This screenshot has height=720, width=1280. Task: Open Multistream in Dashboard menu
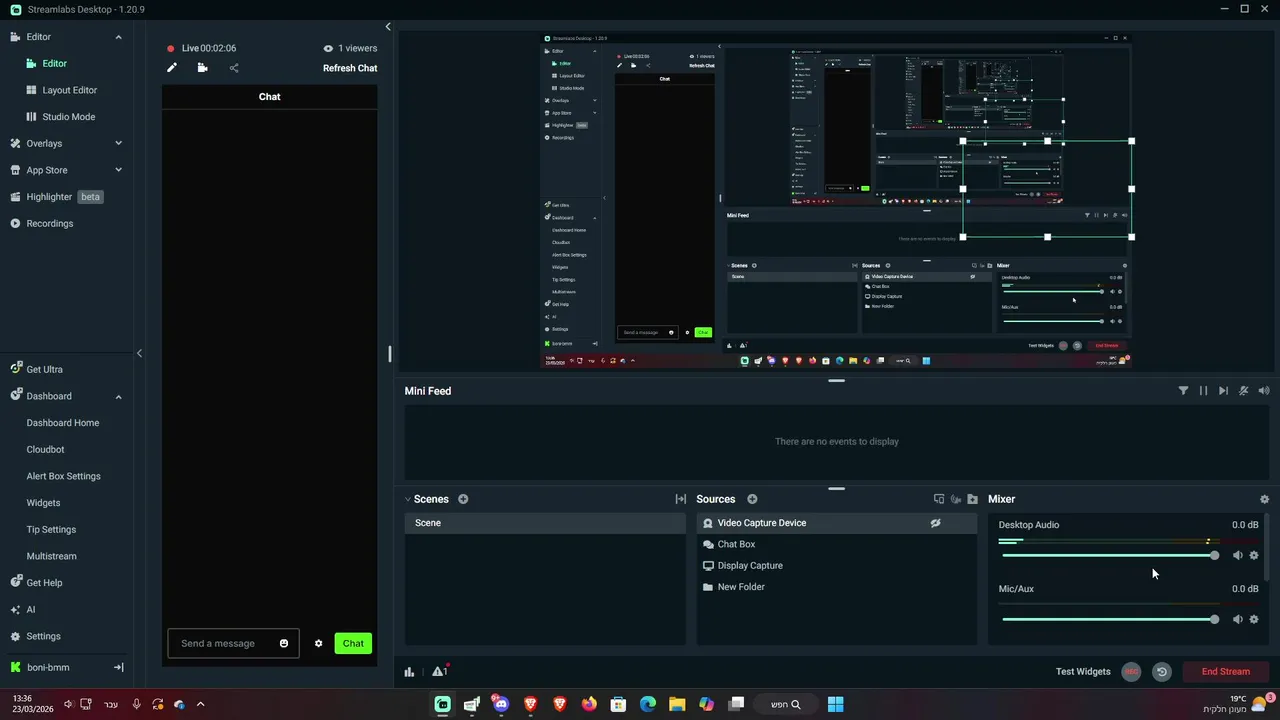tap(51, 556)
